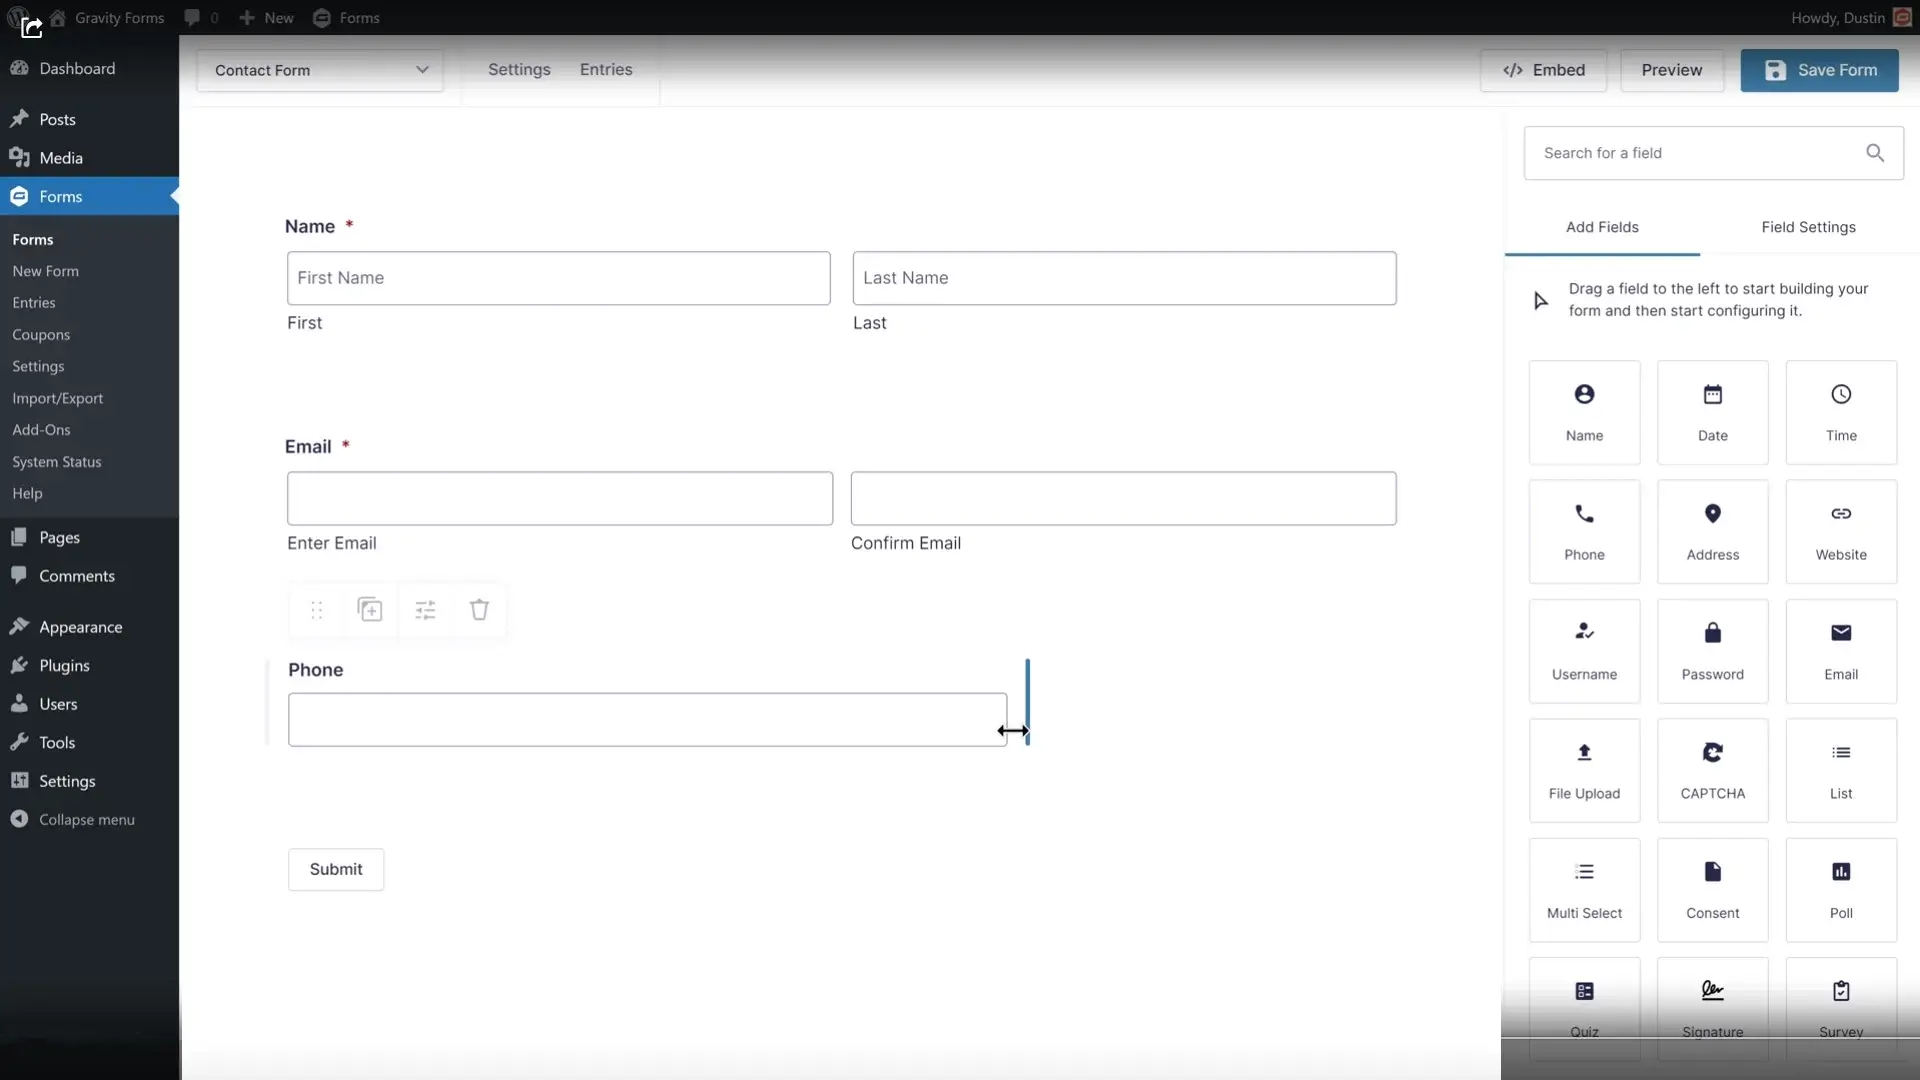Click the Embed button

tap(1543, 69)
